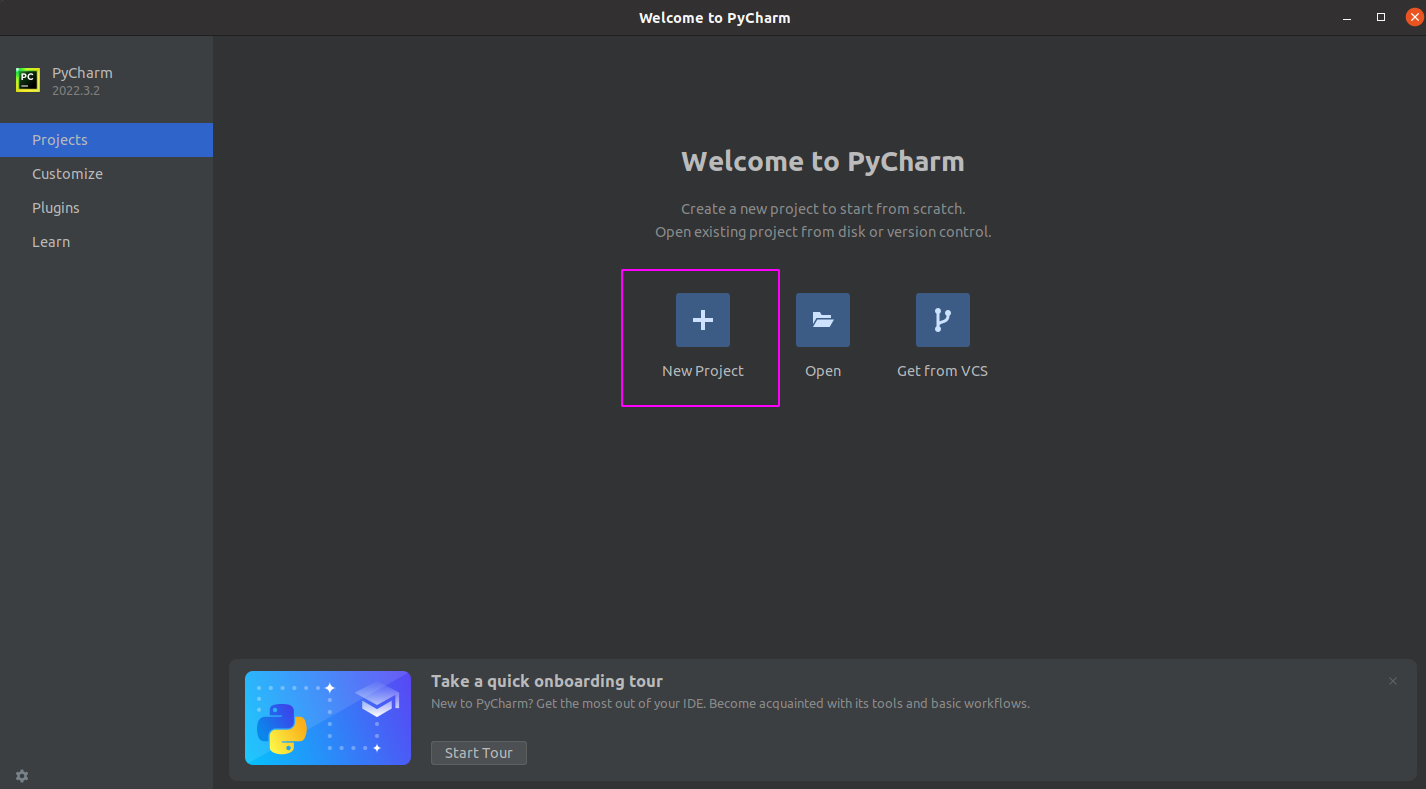Click the Open label under folder icon

[823, 371]
